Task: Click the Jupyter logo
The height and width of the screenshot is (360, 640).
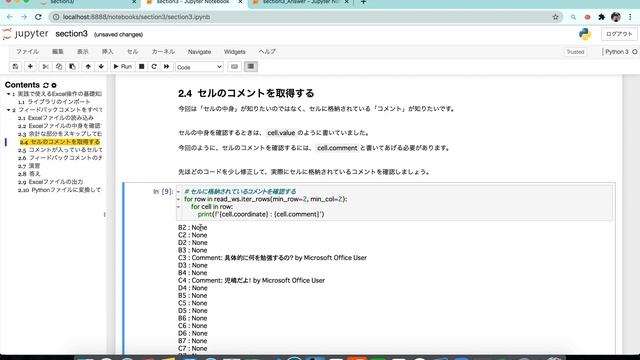Action: click(25, 34)
